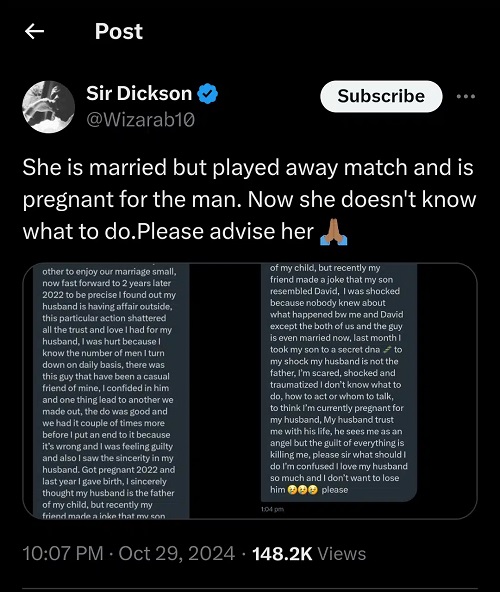This screenshot has height=592, width=500.
Task: Open the three-dot more options menu
Action: (466, 96)
